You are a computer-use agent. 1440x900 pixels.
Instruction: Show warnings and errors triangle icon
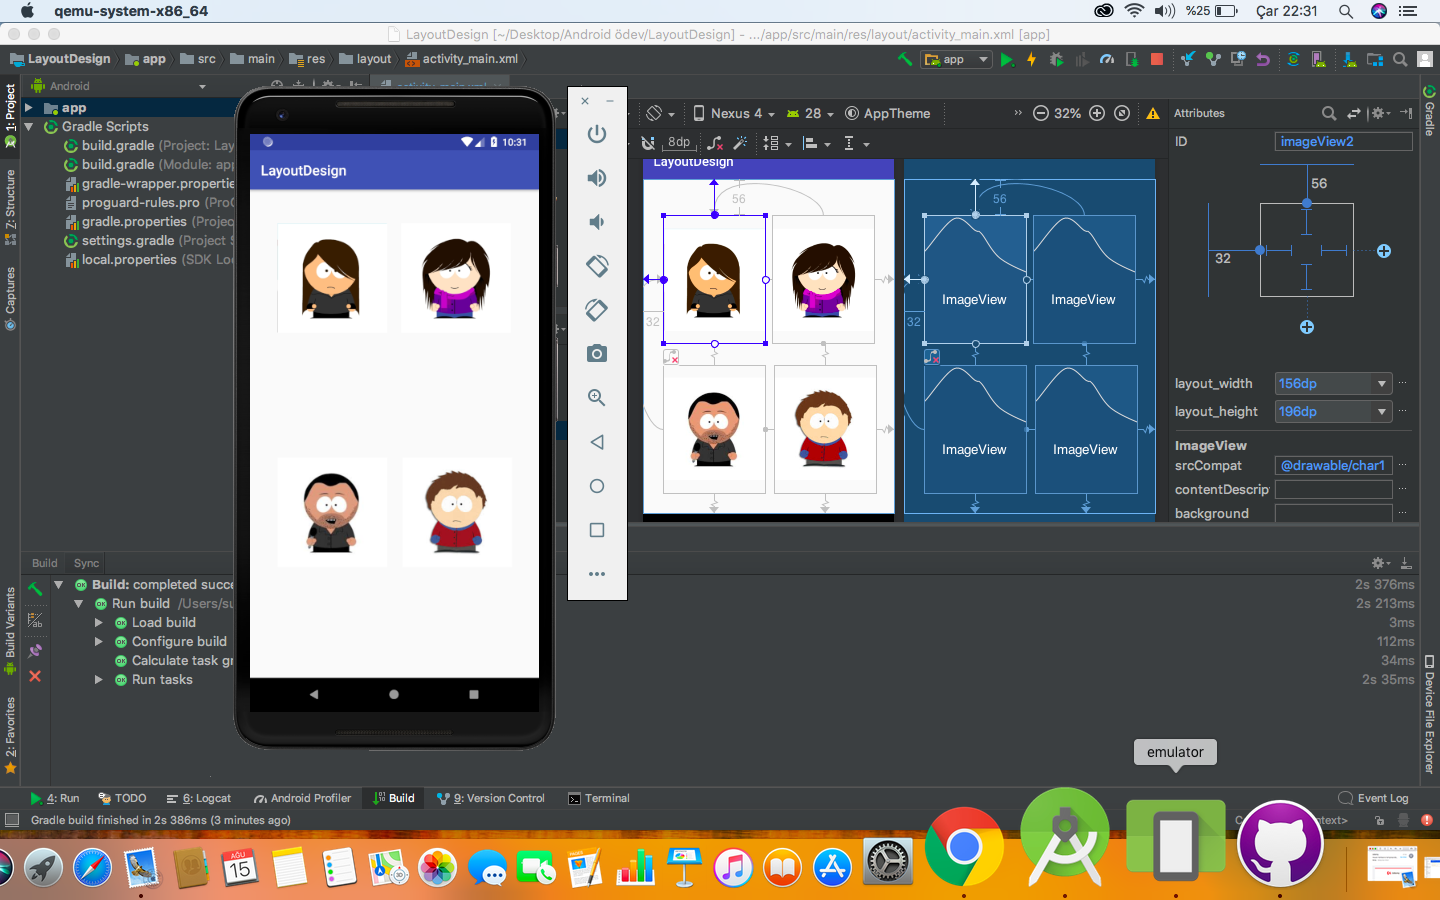(1153, 113)
